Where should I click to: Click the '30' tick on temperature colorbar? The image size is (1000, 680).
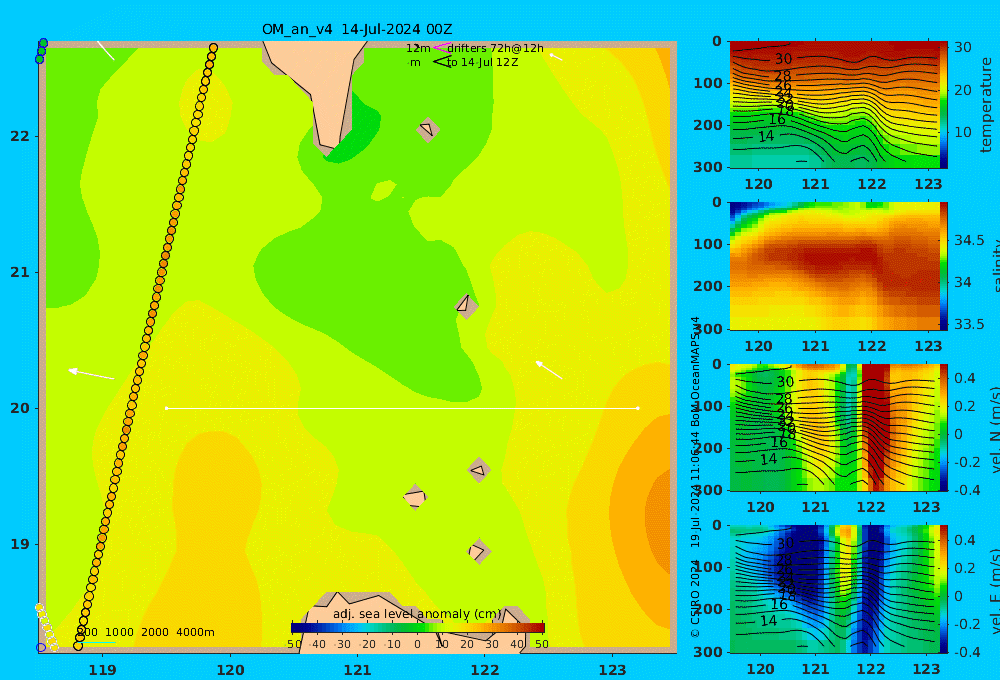(963, 48)
